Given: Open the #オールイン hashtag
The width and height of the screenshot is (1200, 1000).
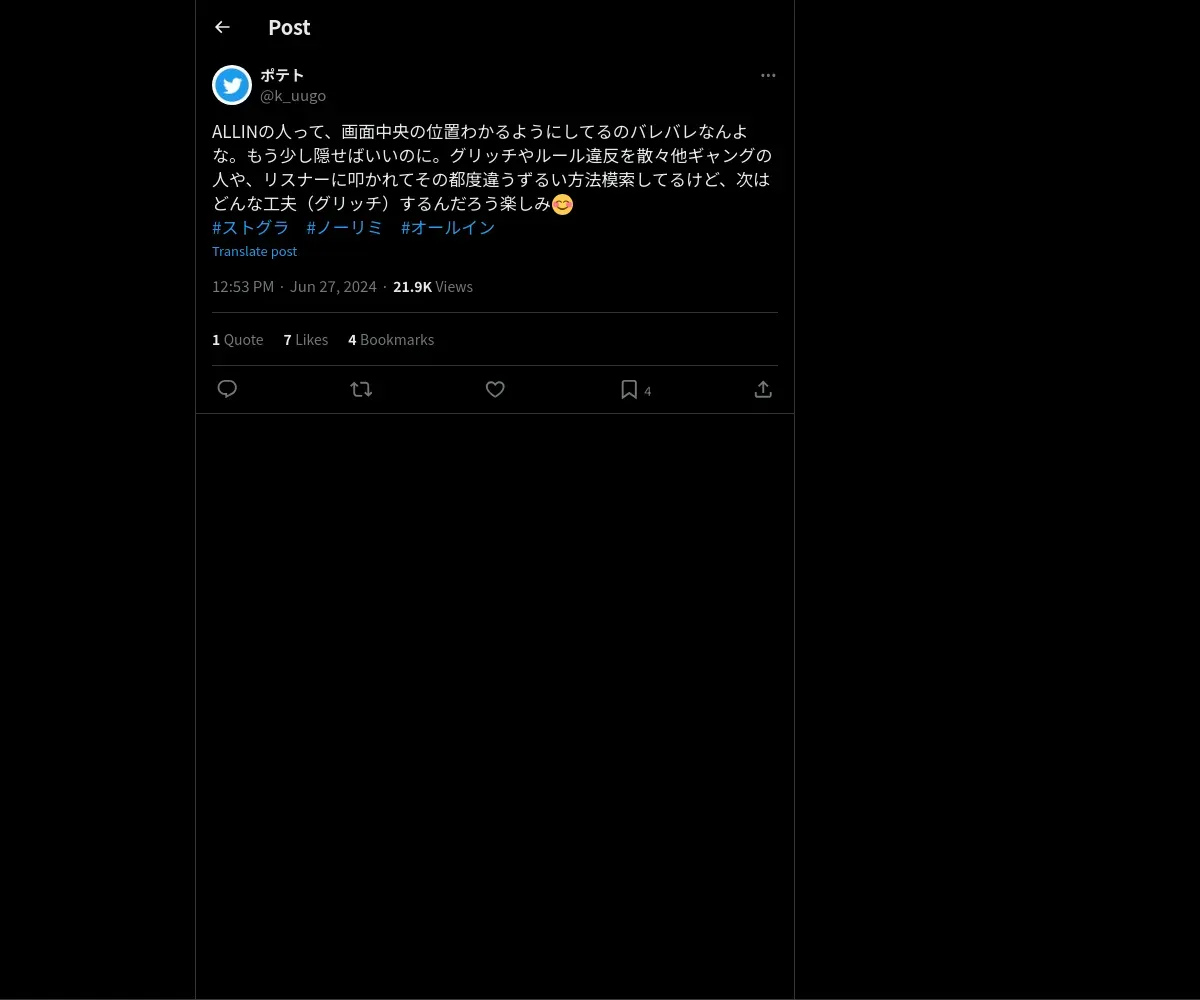Looking at the screenshot, I should pyautogui.click(x=448, y=227).
